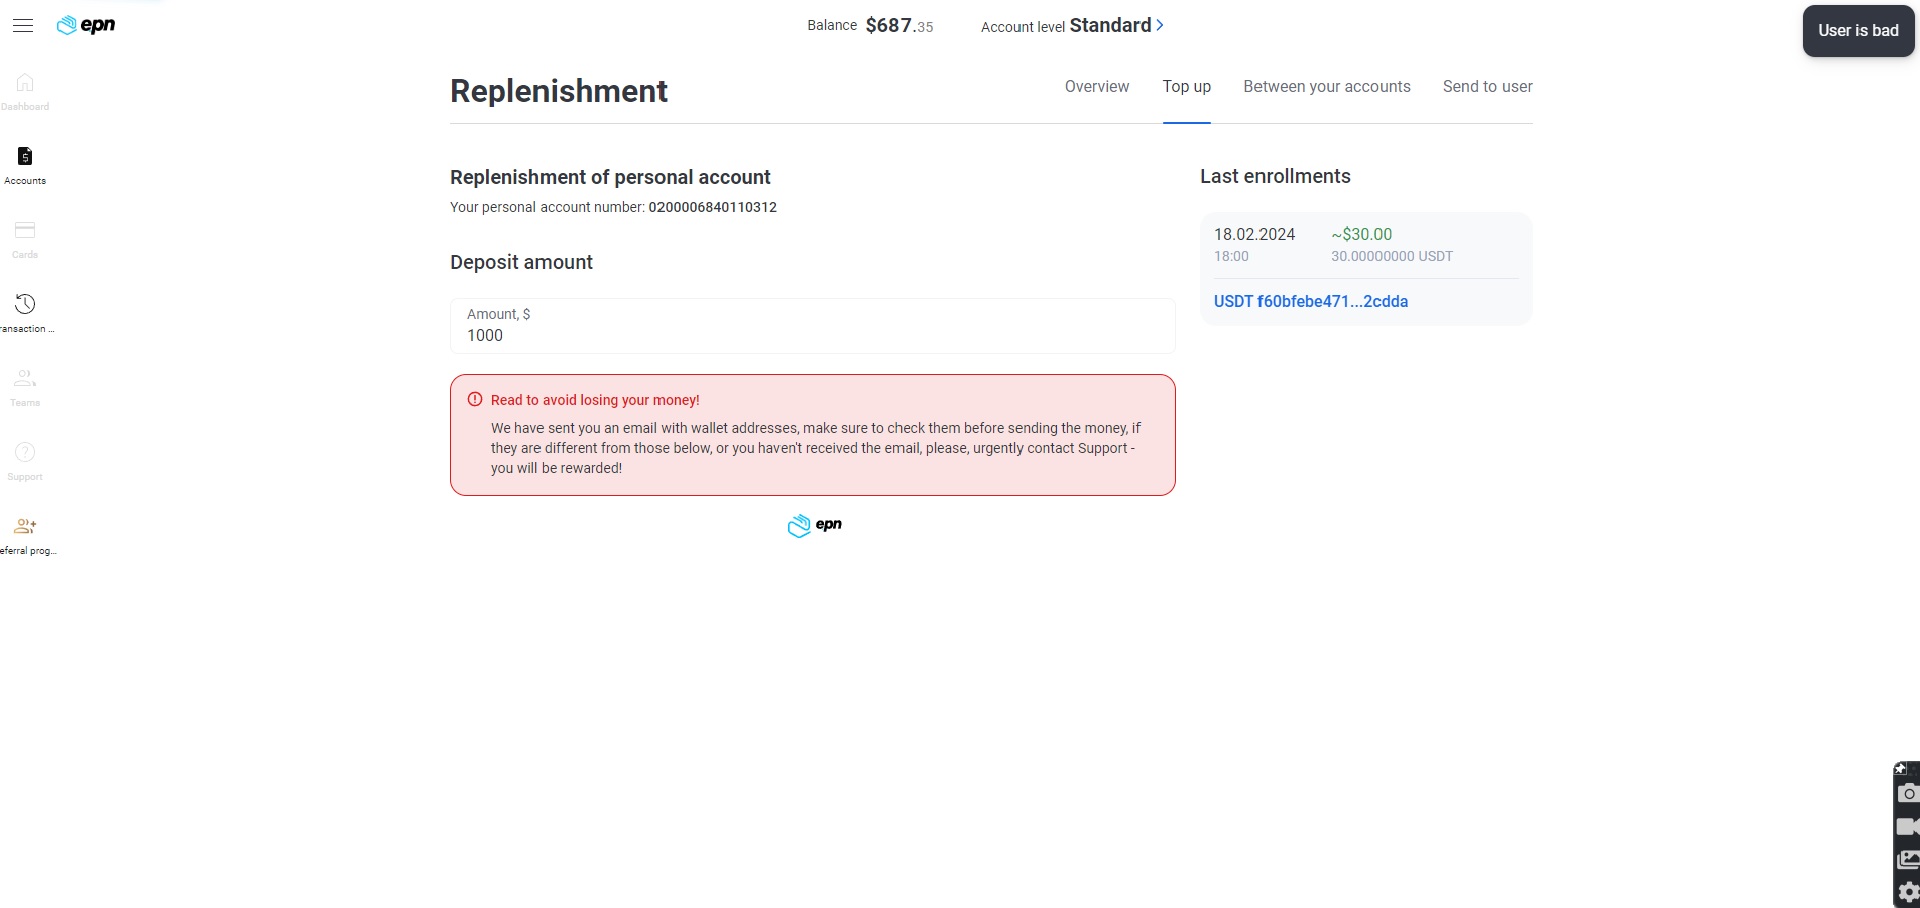Start video recording from the floating toolbar
Image resolution: width=1920 pixels, height=908 pixels.
[1908, 827]
